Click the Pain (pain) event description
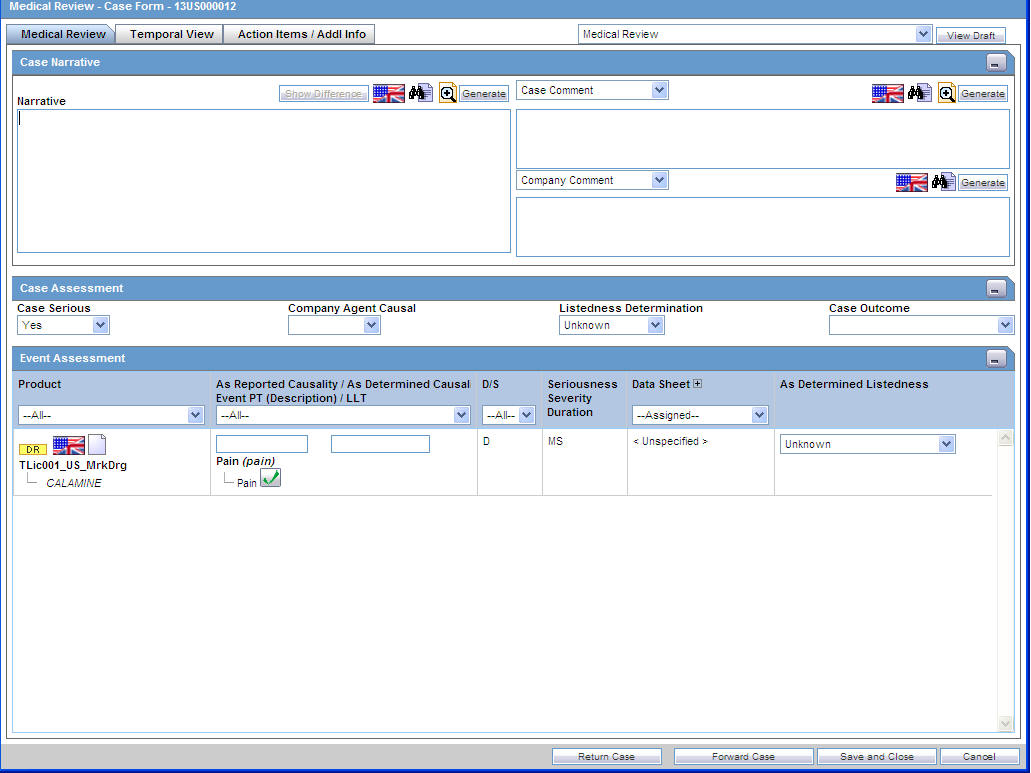Viewport: 1031px width, 773px height. [x=245, y=461]
